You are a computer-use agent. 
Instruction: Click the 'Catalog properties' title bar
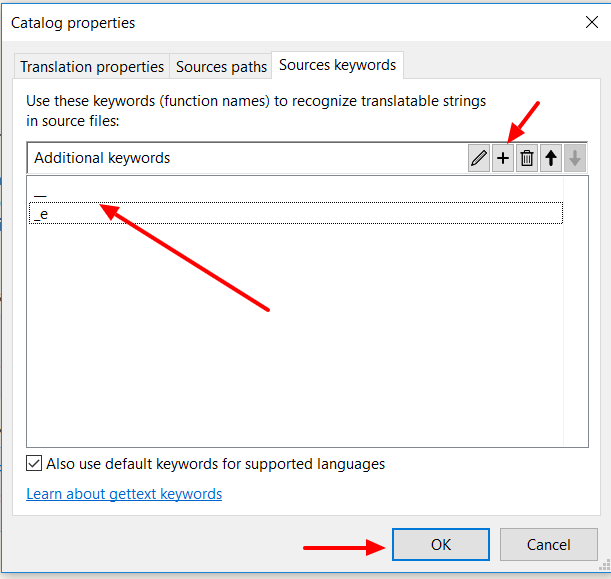click(x=250, y=22)
